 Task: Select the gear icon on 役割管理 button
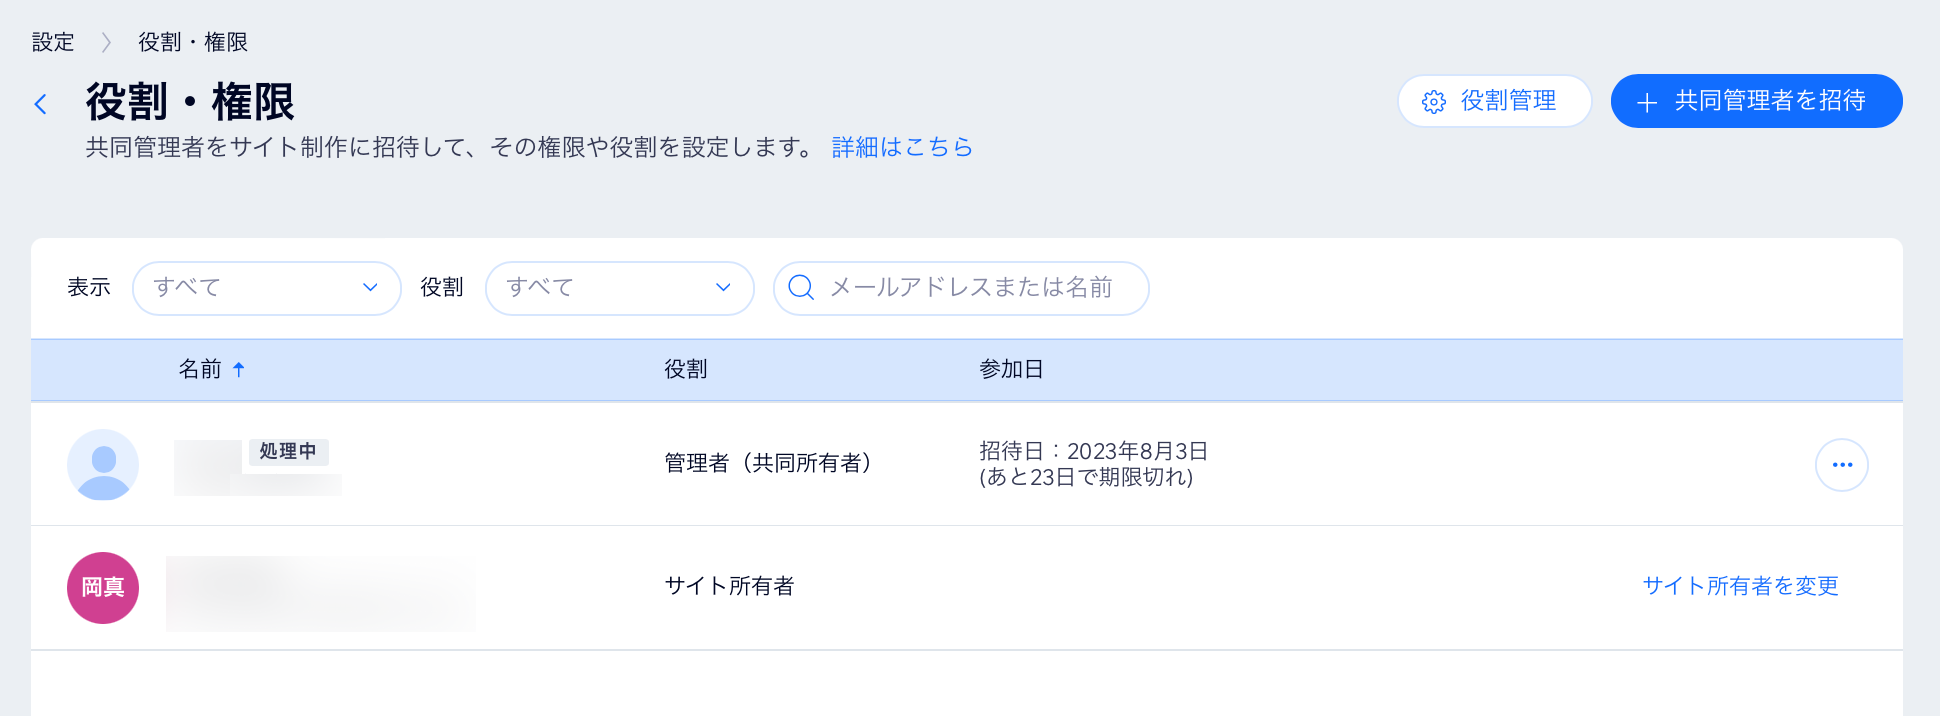pyautogui.click(x=1433, y=101)
